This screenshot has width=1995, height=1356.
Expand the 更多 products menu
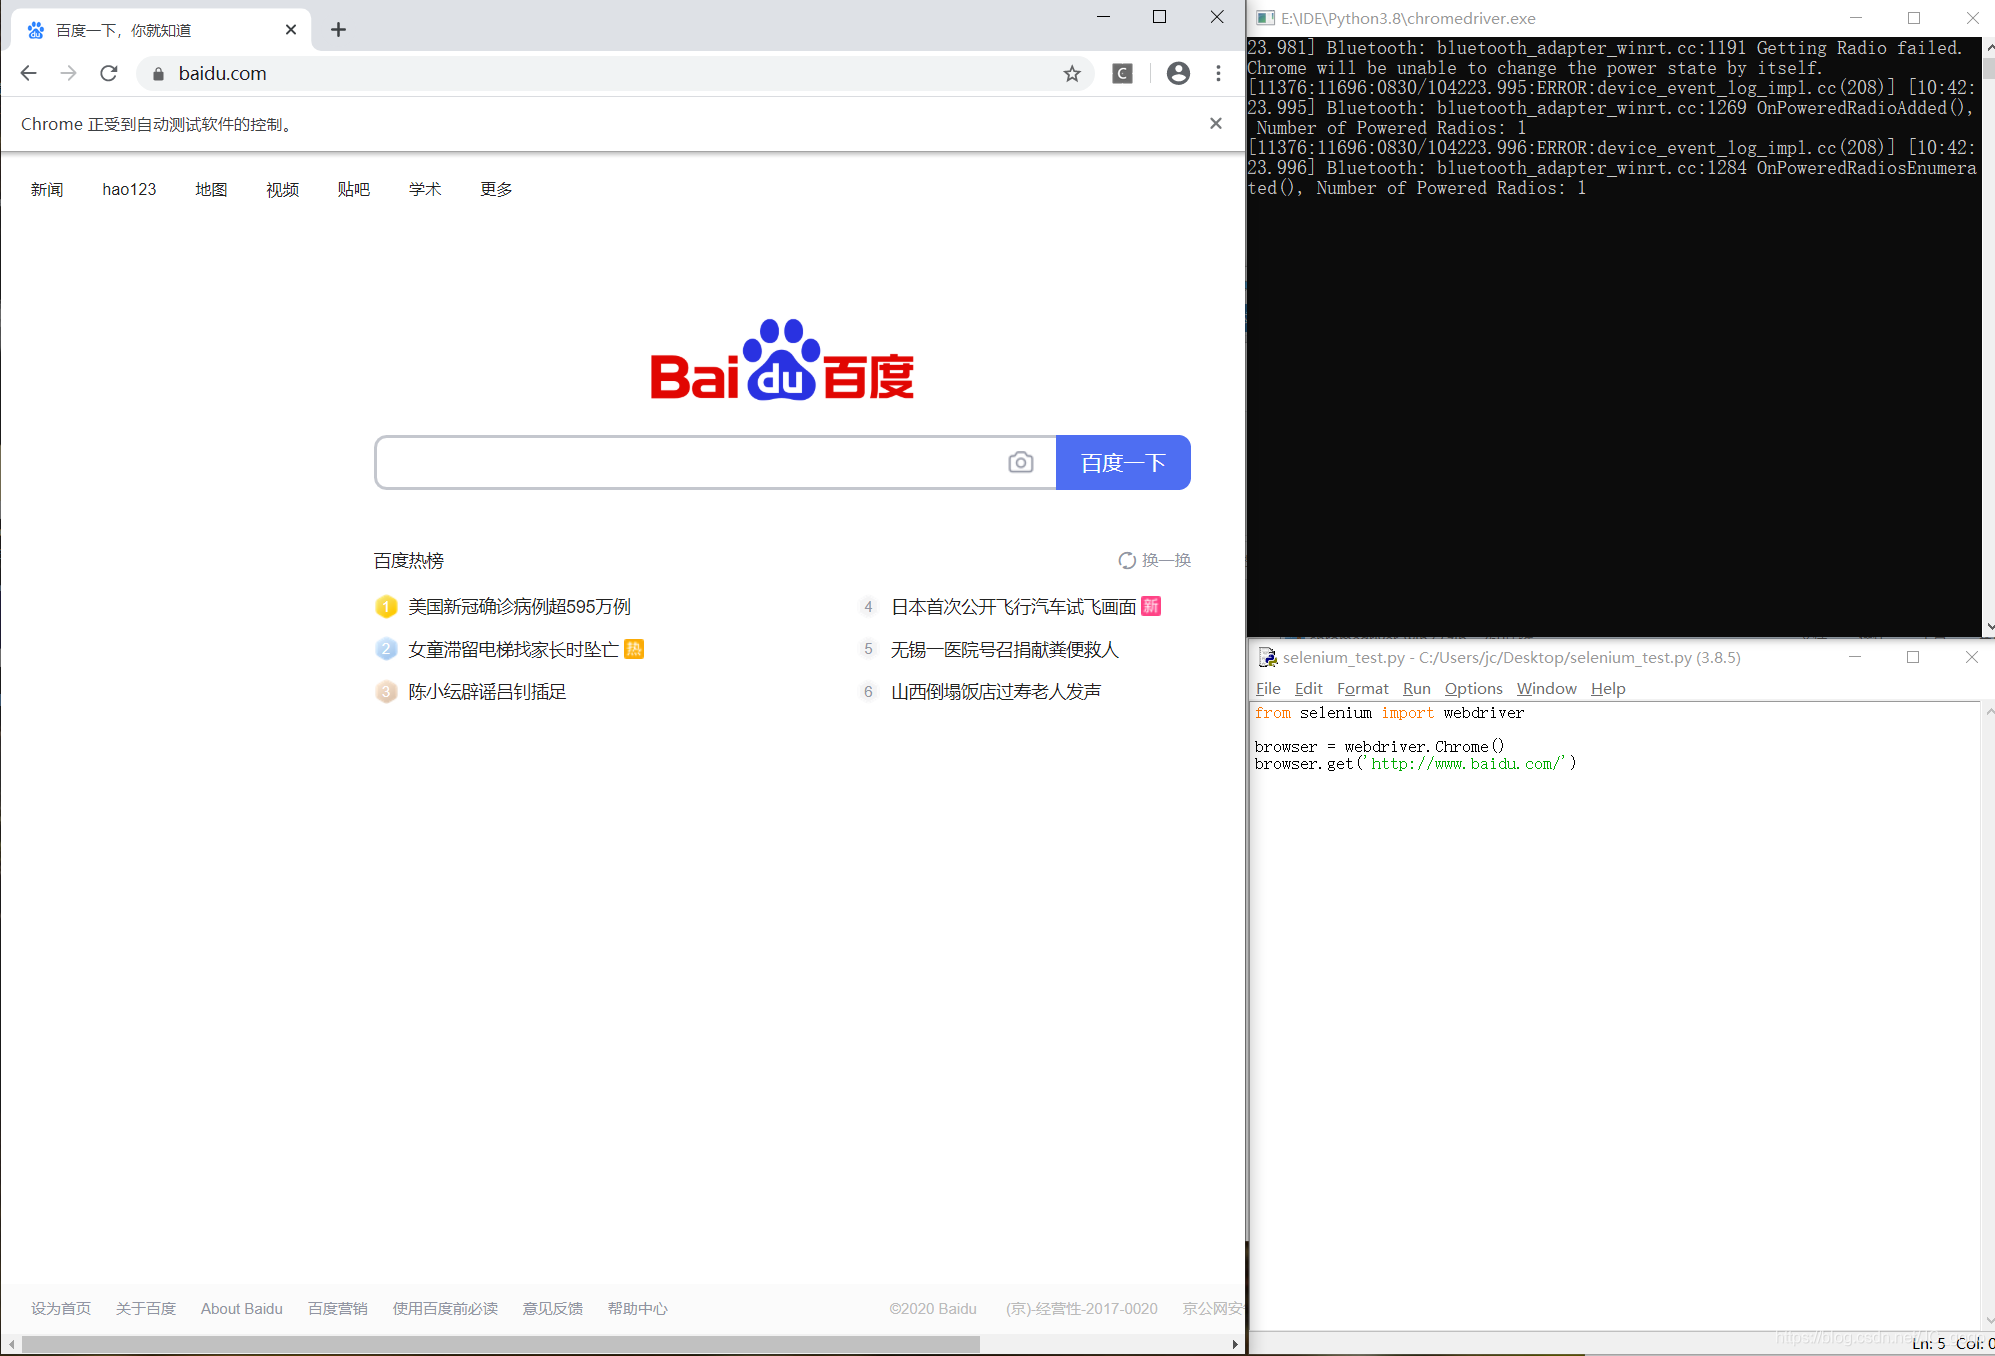tap(496, 189)
